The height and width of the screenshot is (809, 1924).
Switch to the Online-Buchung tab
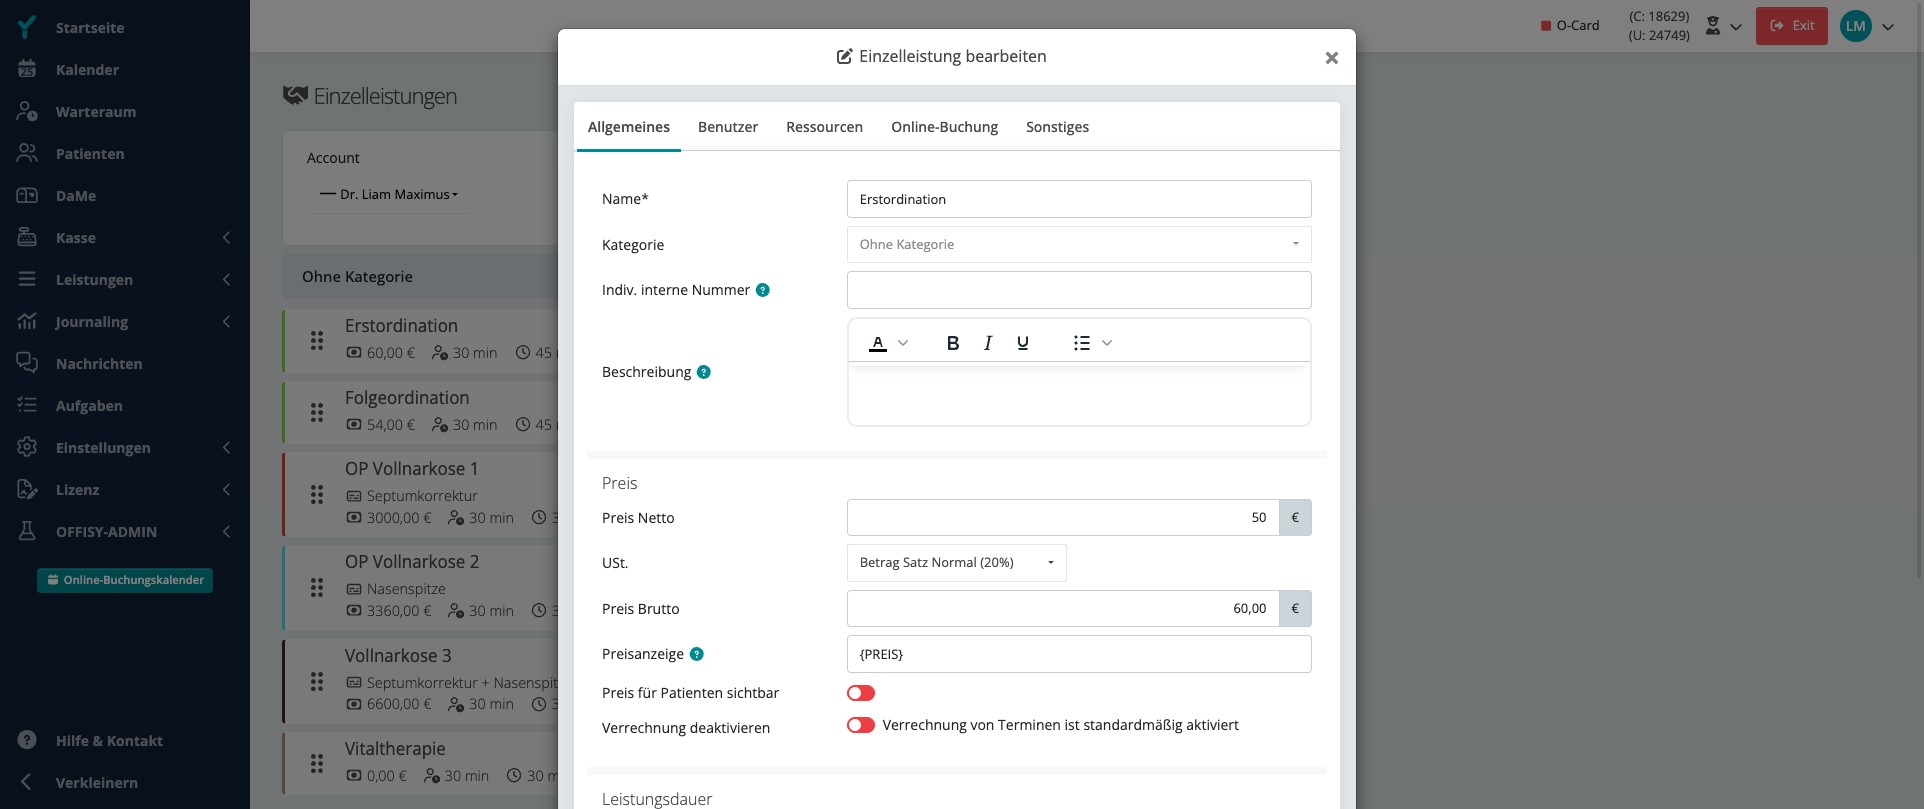tap(944, 127)
